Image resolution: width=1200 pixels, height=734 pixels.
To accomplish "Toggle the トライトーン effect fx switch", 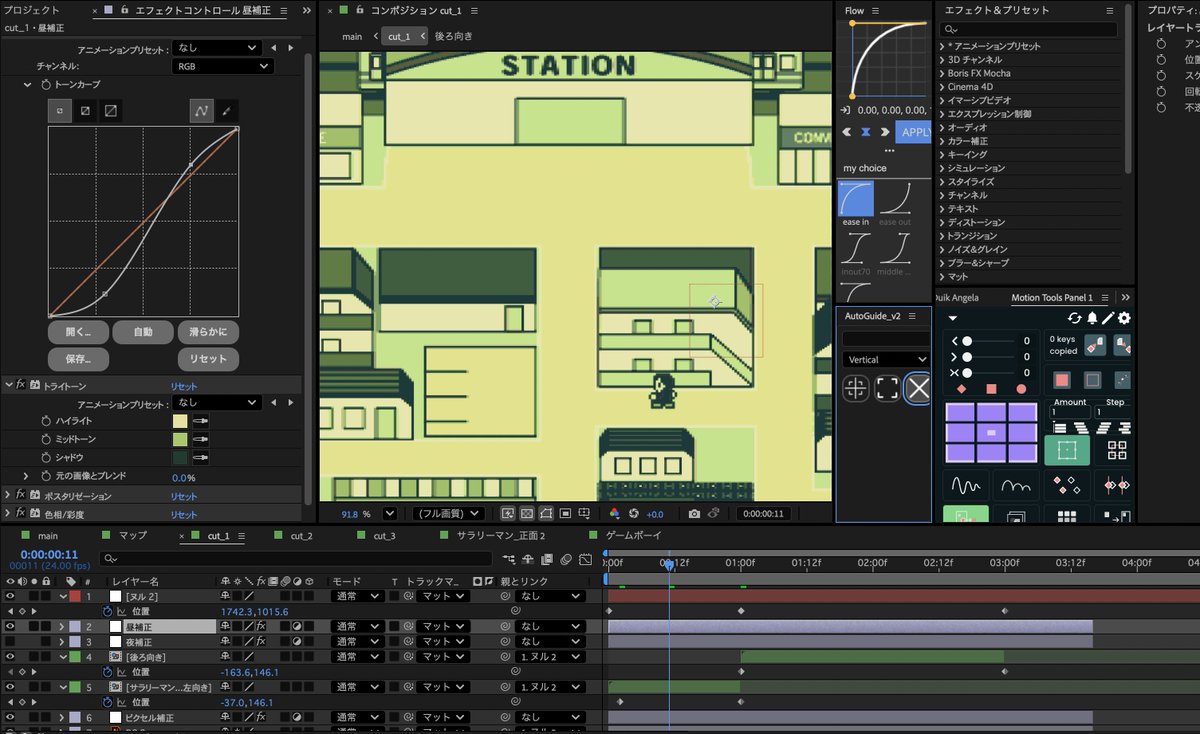I will (x=20, y=385).
